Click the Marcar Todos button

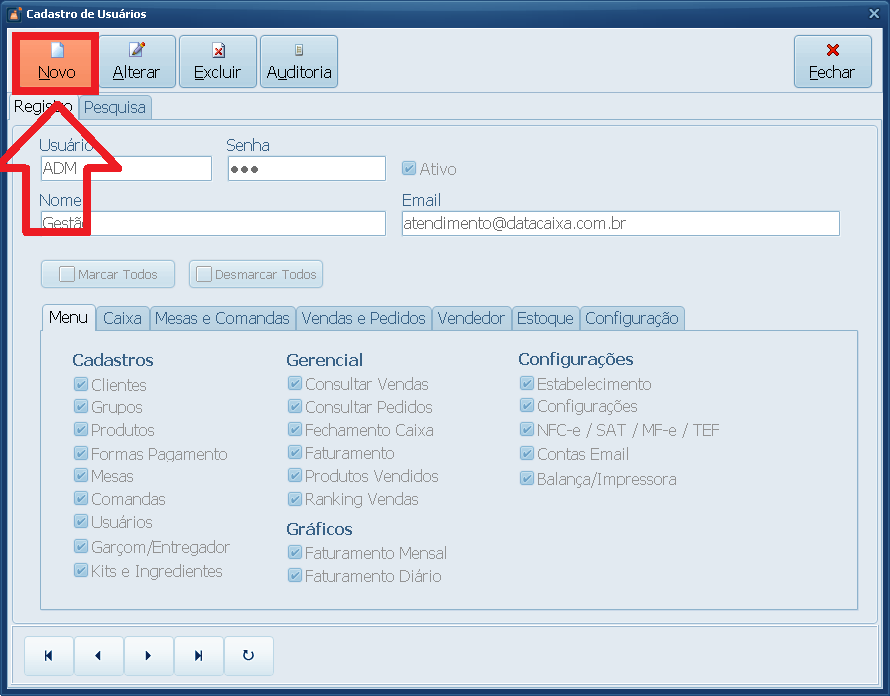(x=107, y=274)
